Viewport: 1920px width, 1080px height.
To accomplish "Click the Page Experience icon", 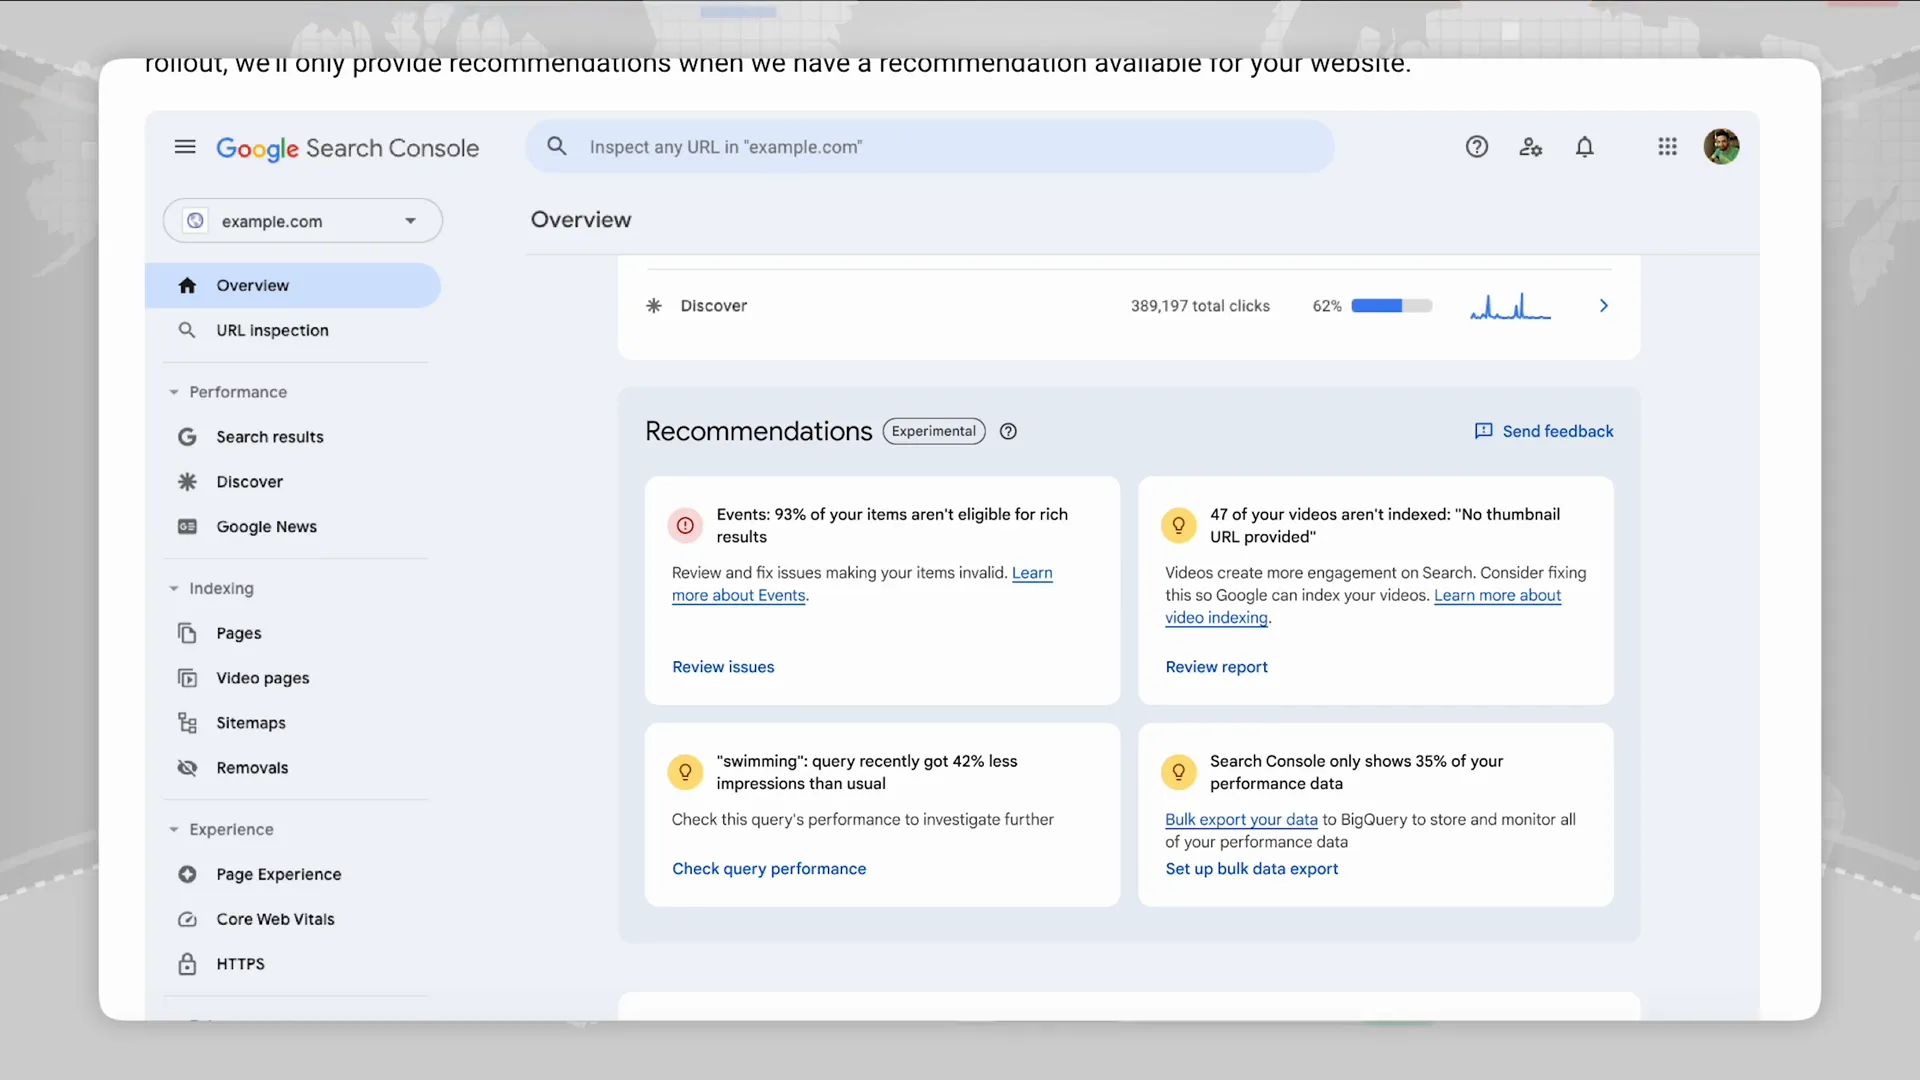I will click(187, 875).
